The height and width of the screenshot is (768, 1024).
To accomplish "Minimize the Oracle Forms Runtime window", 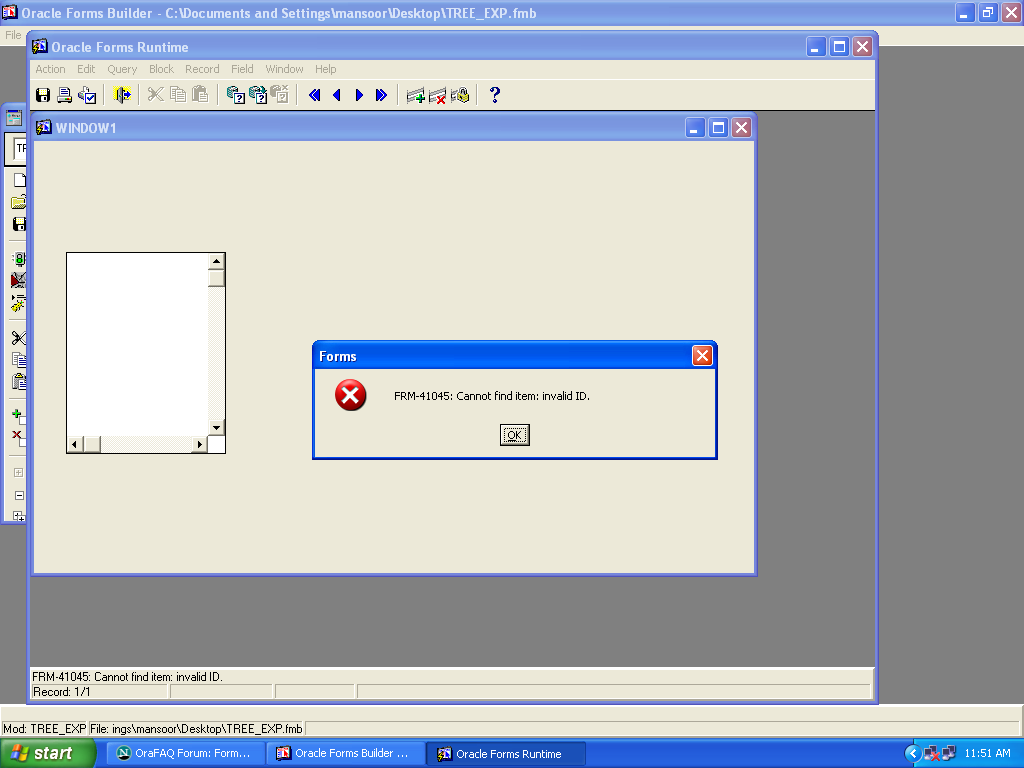I will 816,47.
